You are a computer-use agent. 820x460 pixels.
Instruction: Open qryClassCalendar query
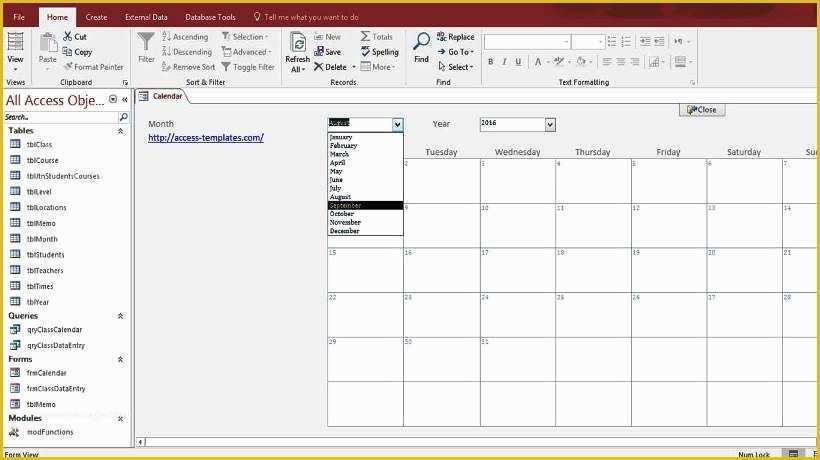coord(54,329)
